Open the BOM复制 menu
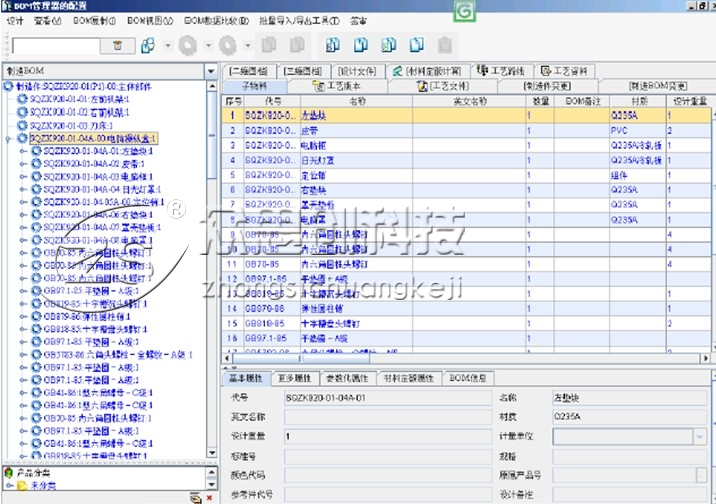This screenshot has width=716, height=504. tap(93, 20)
